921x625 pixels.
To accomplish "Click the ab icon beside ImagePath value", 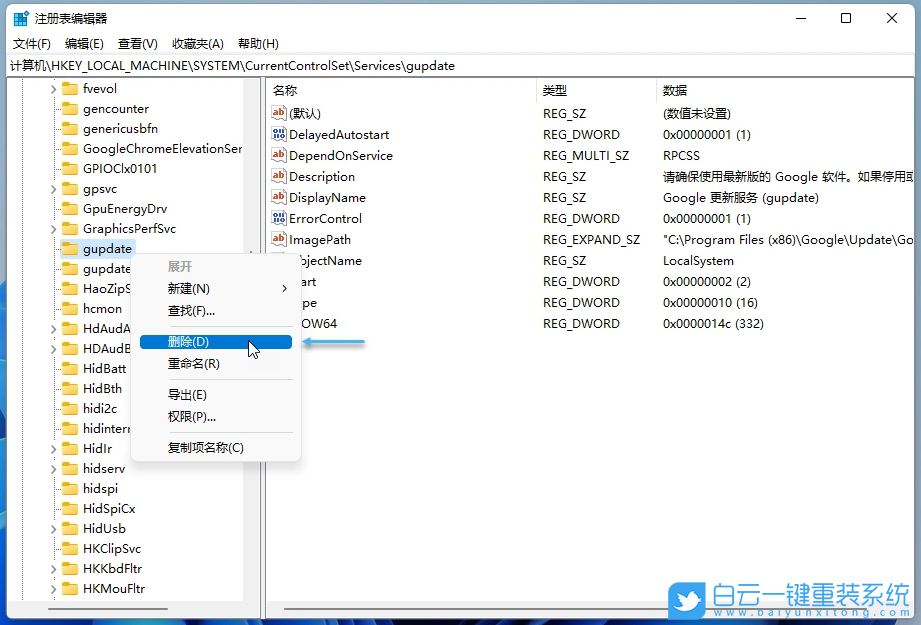I will point(281,239).
